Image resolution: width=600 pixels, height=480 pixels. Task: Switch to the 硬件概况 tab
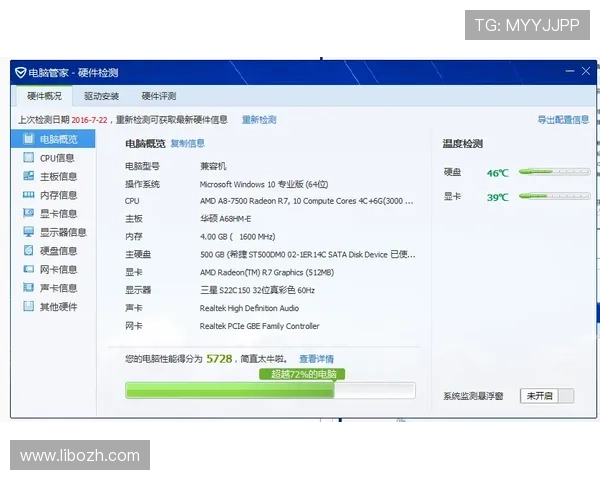(44, 96)
